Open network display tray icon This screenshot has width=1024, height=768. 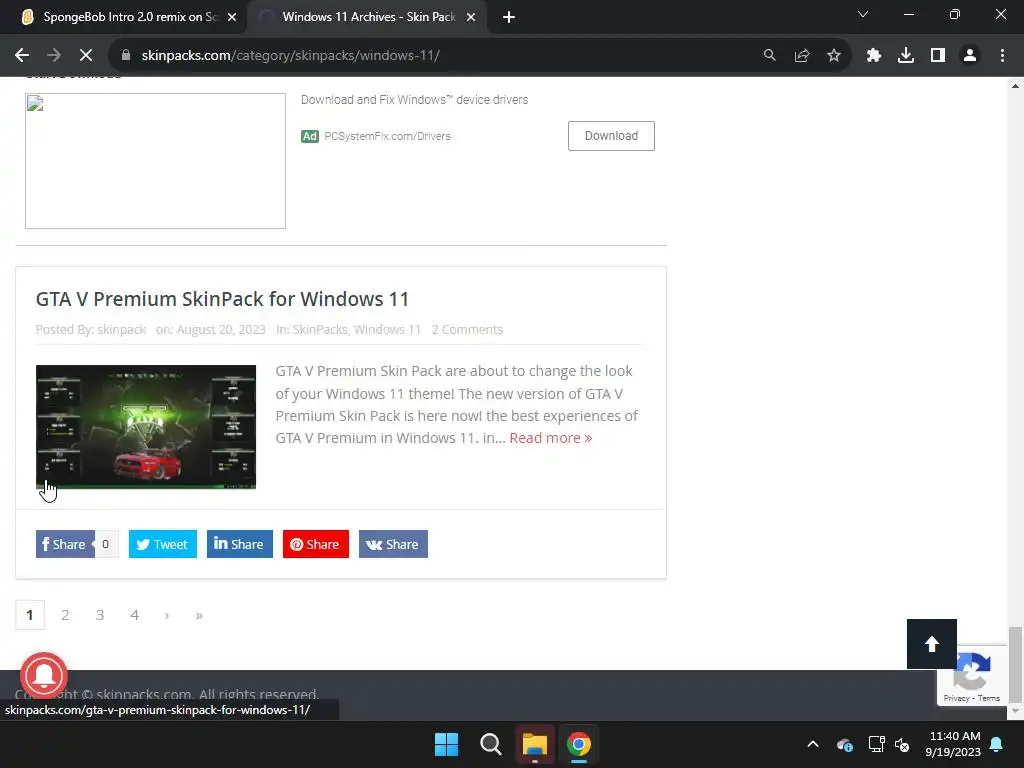(x=876, y=744)
